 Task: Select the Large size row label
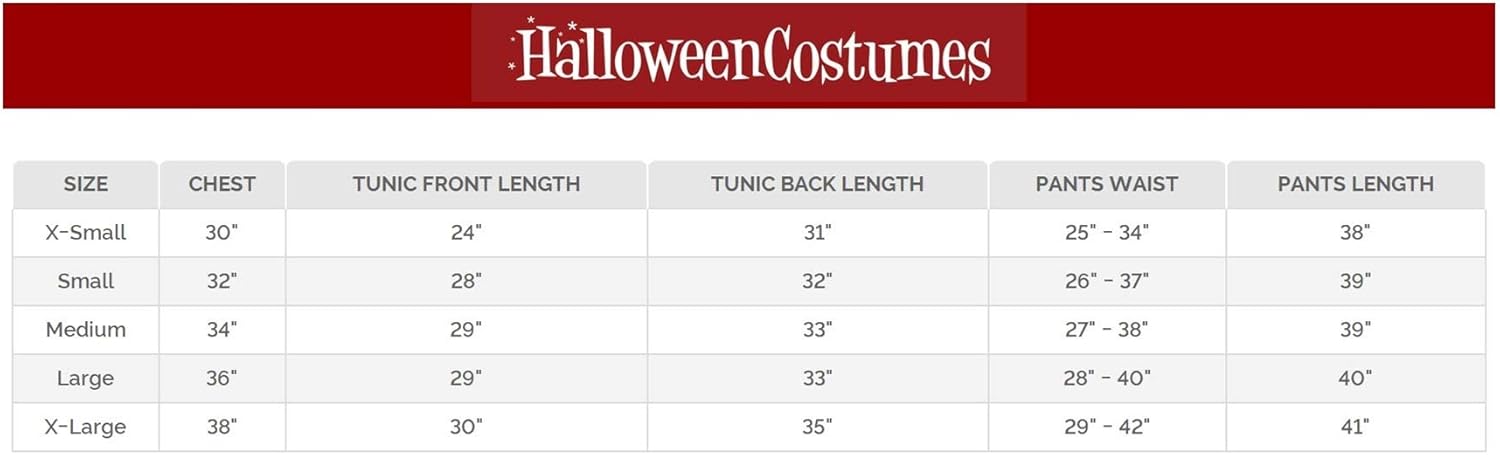point(86,379)
